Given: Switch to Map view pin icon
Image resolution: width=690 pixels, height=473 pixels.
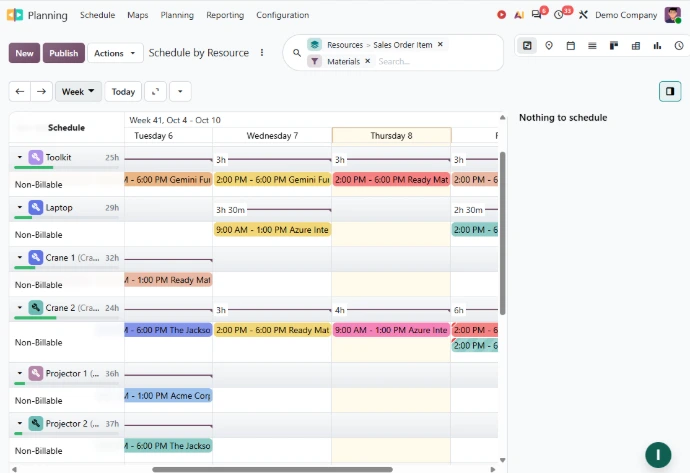Looking at the screenshot, I should [549, 45].
